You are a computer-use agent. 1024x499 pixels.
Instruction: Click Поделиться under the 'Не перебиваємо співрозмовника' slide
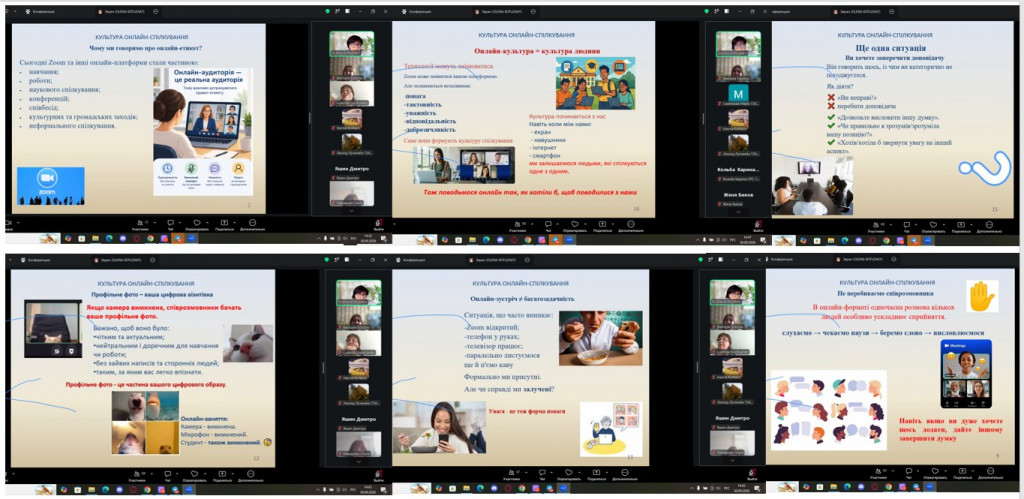[x=963, y=474]
